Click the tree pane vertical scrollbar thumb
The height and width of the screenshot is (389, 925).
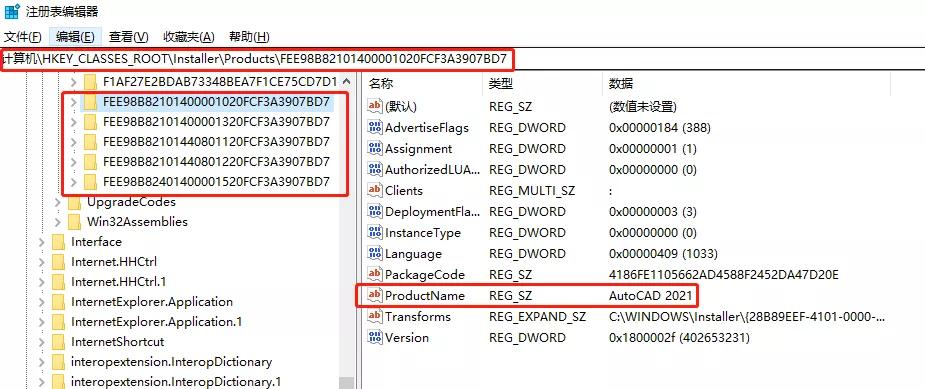point(346,383)
